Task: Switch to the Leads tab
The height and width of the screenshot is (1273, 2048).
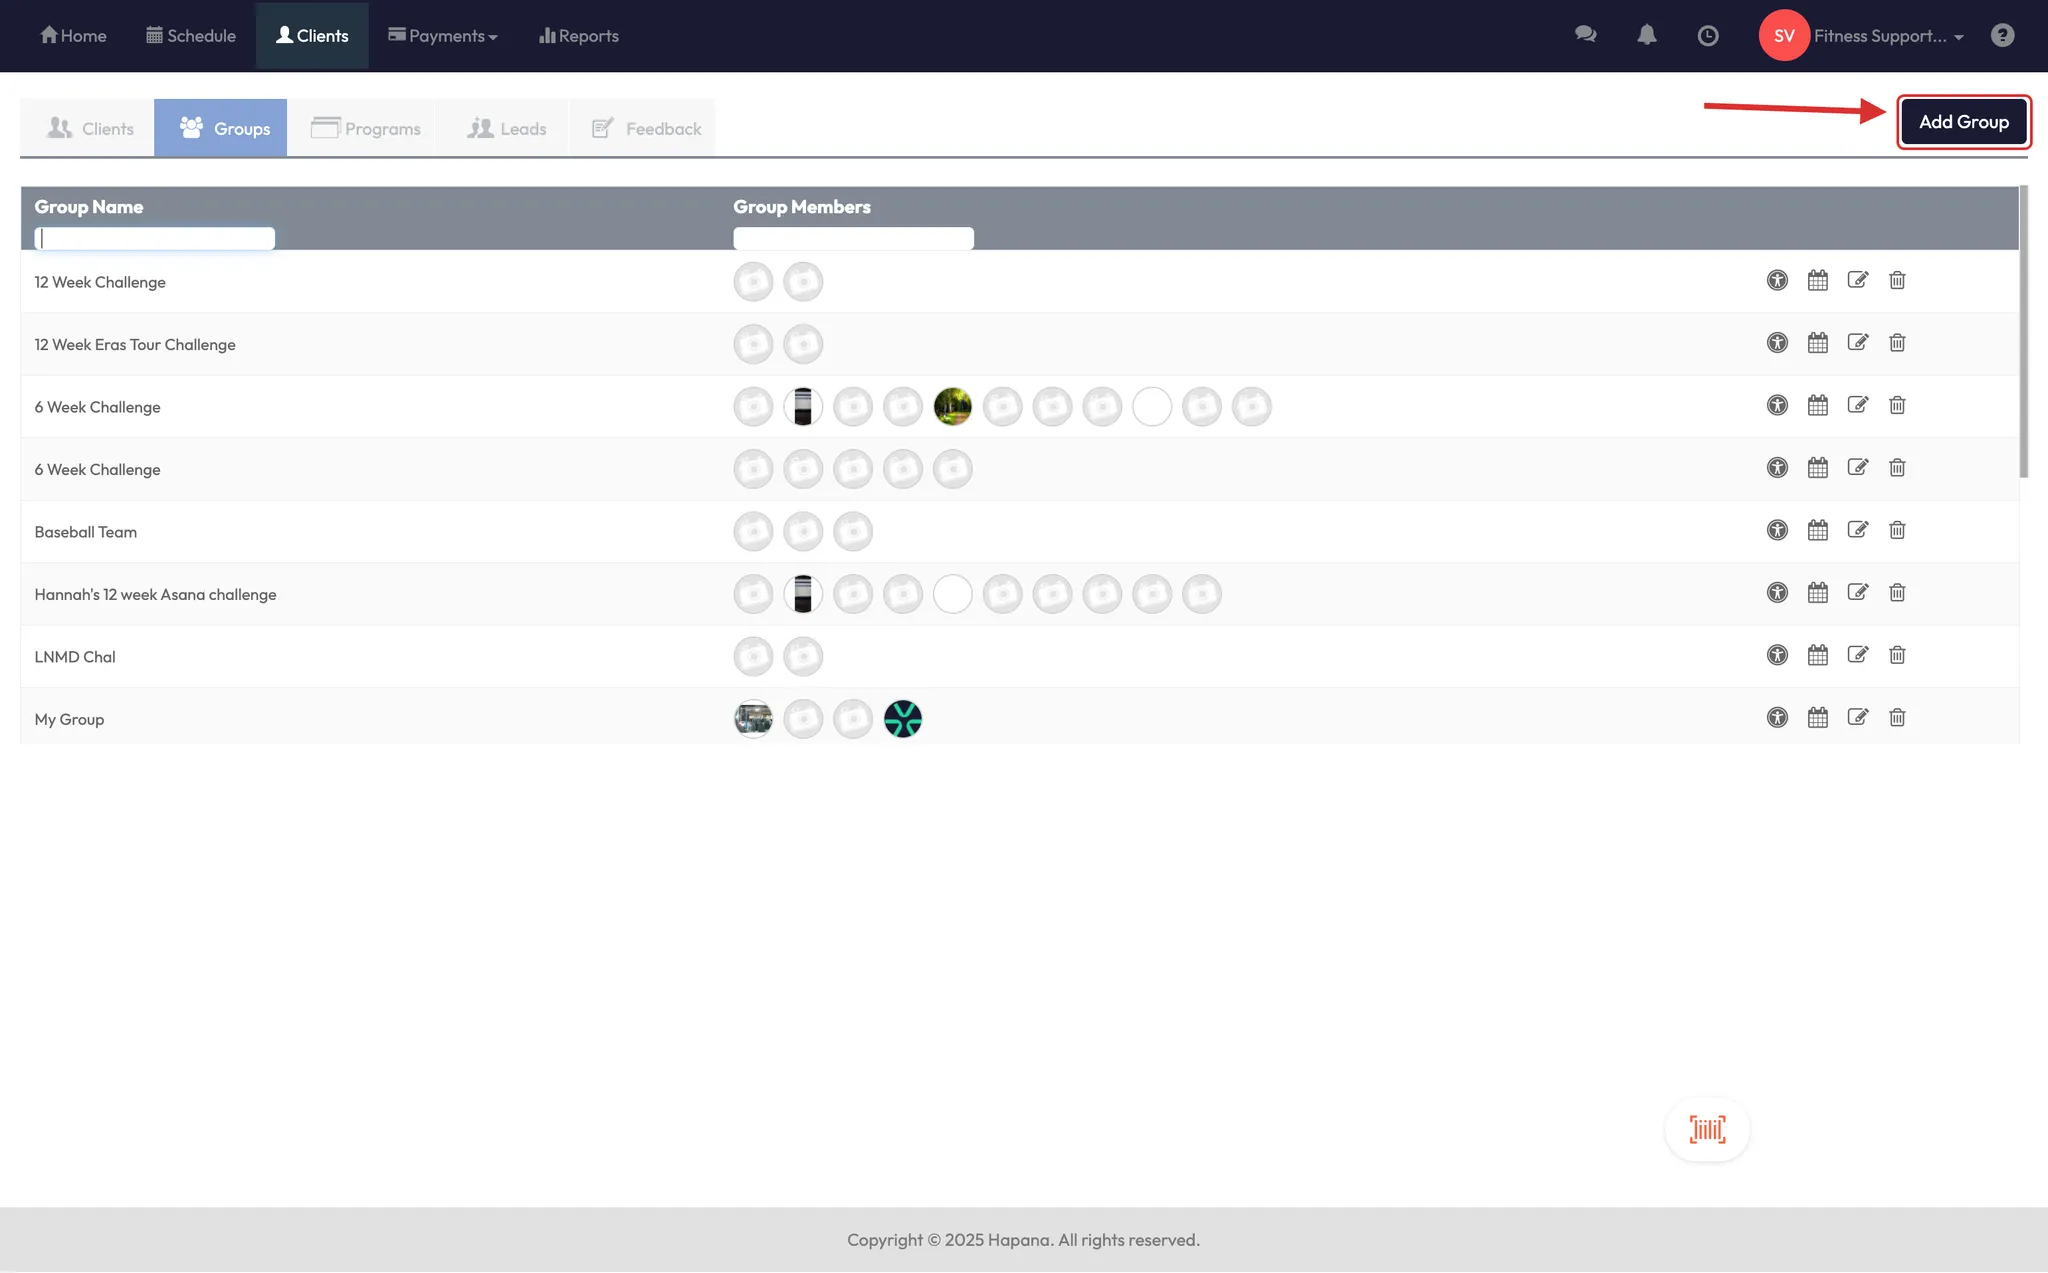Action: tap(507, 128)
